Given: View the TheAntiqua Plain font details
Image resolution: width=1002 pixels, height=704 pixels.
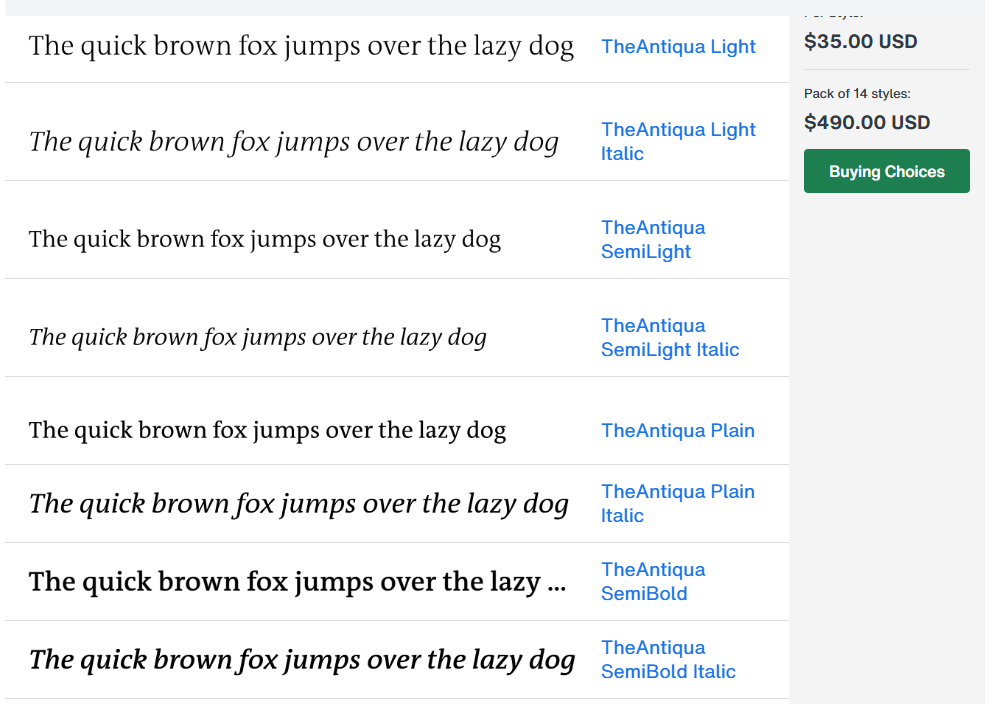Looking at the screenshot, I should [677, 430].
